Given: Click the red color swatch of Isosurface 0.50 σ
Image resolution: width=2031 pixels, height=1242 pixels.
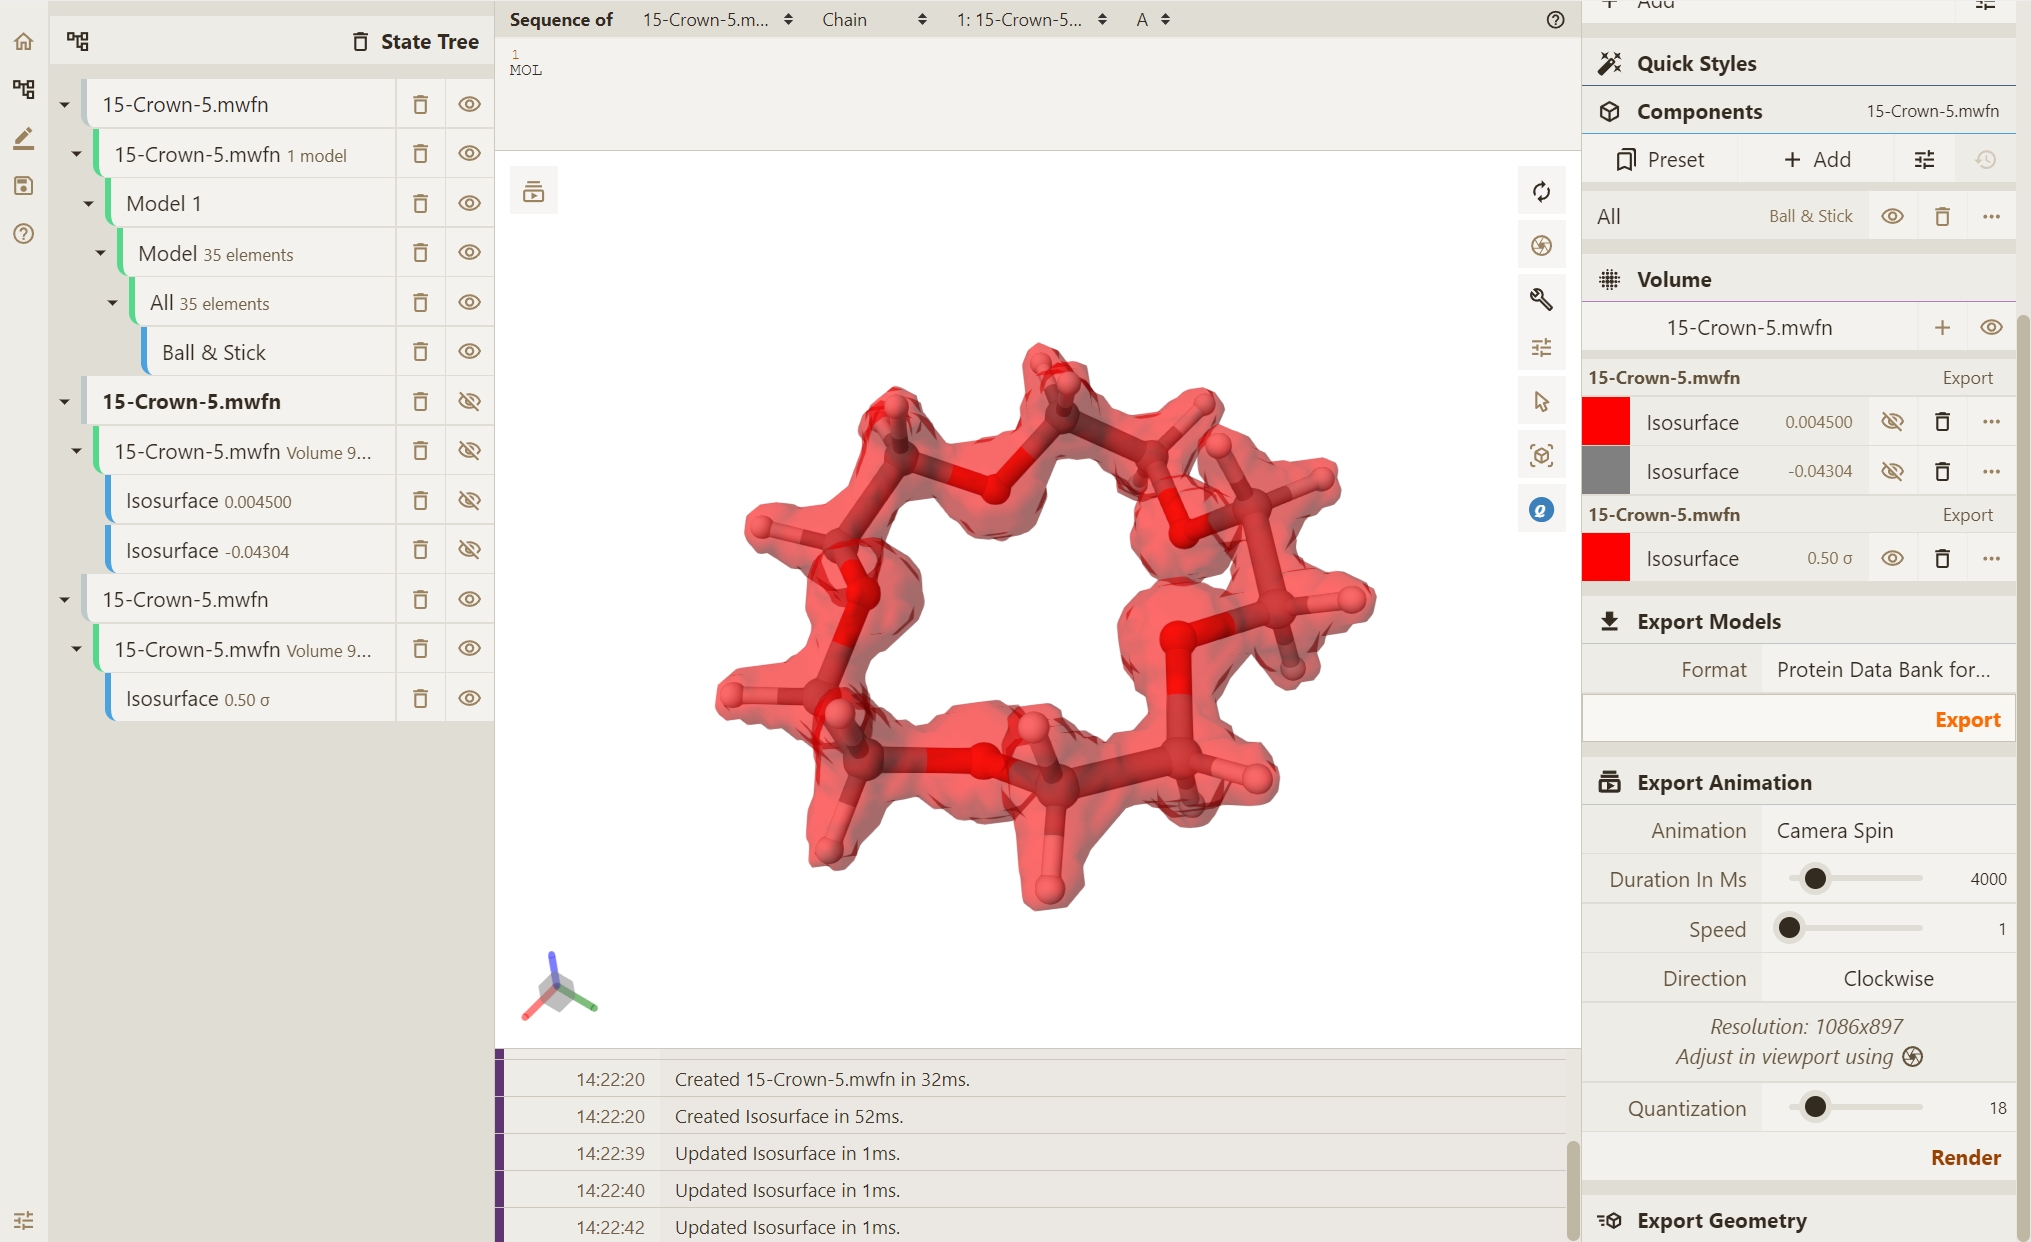Looking at the screenshot, I should coord(1606,558).
